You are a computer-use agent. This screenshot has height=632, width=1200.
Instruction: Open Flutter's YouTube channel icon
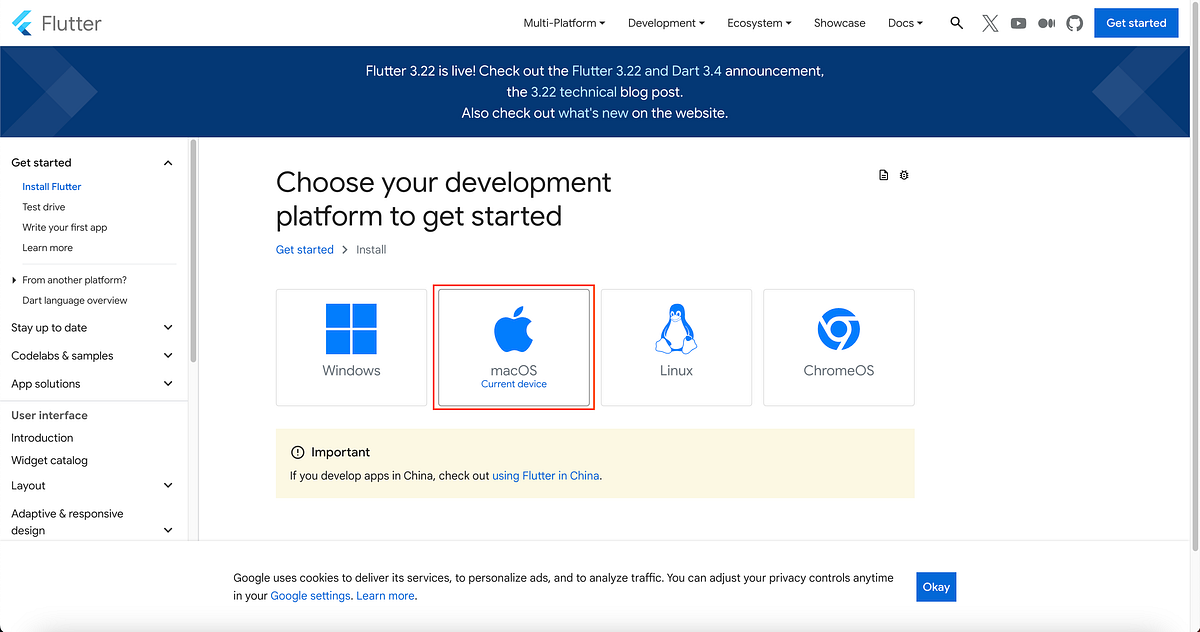tap(1018, 22)
